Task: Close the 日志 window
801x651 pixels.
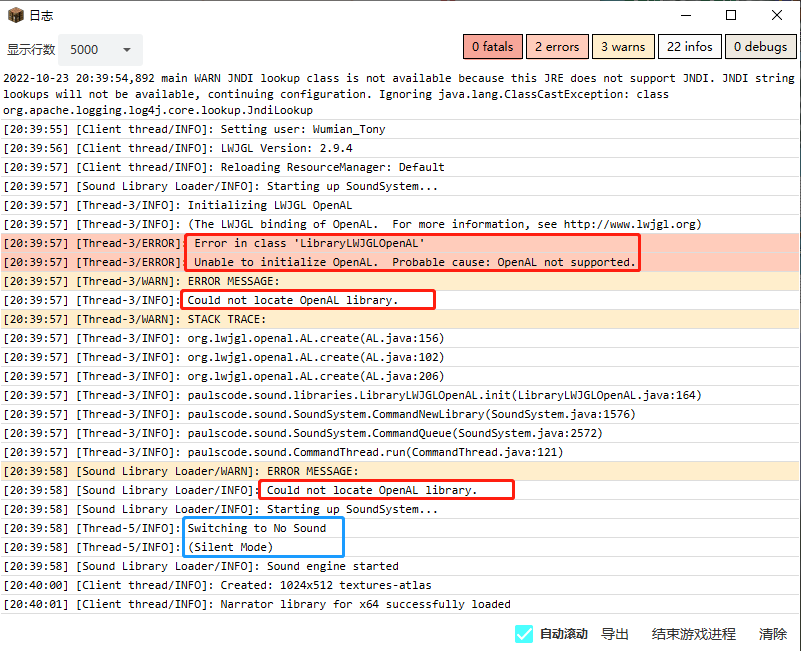Action: pyautogui.click(x=776, y=15)
